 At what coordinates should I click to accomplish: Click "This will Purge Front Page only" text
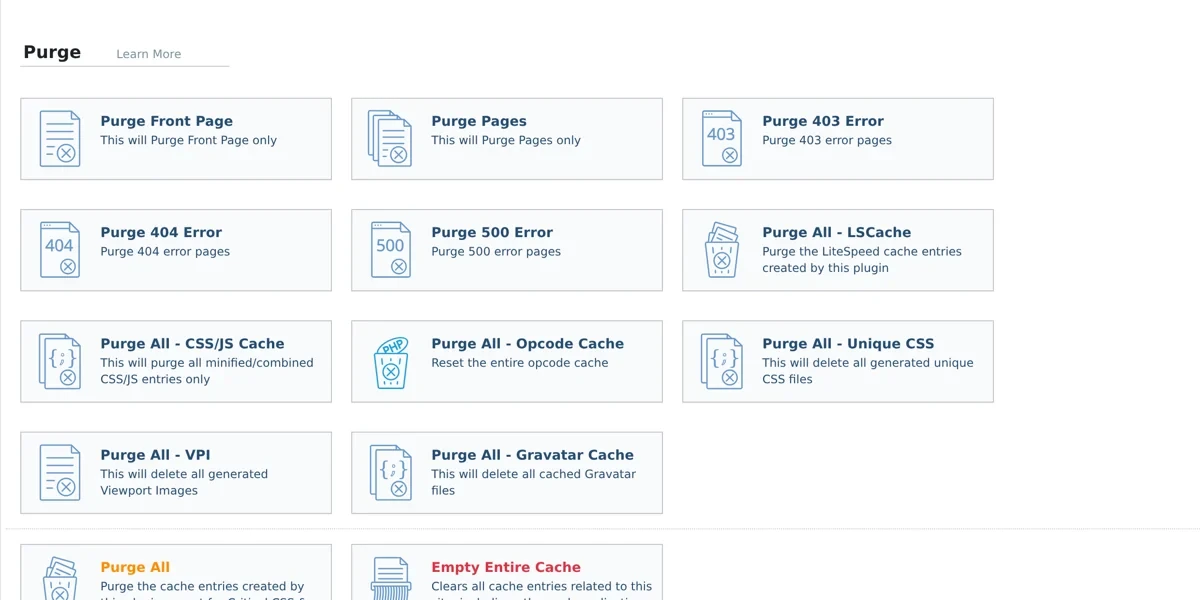click(189, 140)
